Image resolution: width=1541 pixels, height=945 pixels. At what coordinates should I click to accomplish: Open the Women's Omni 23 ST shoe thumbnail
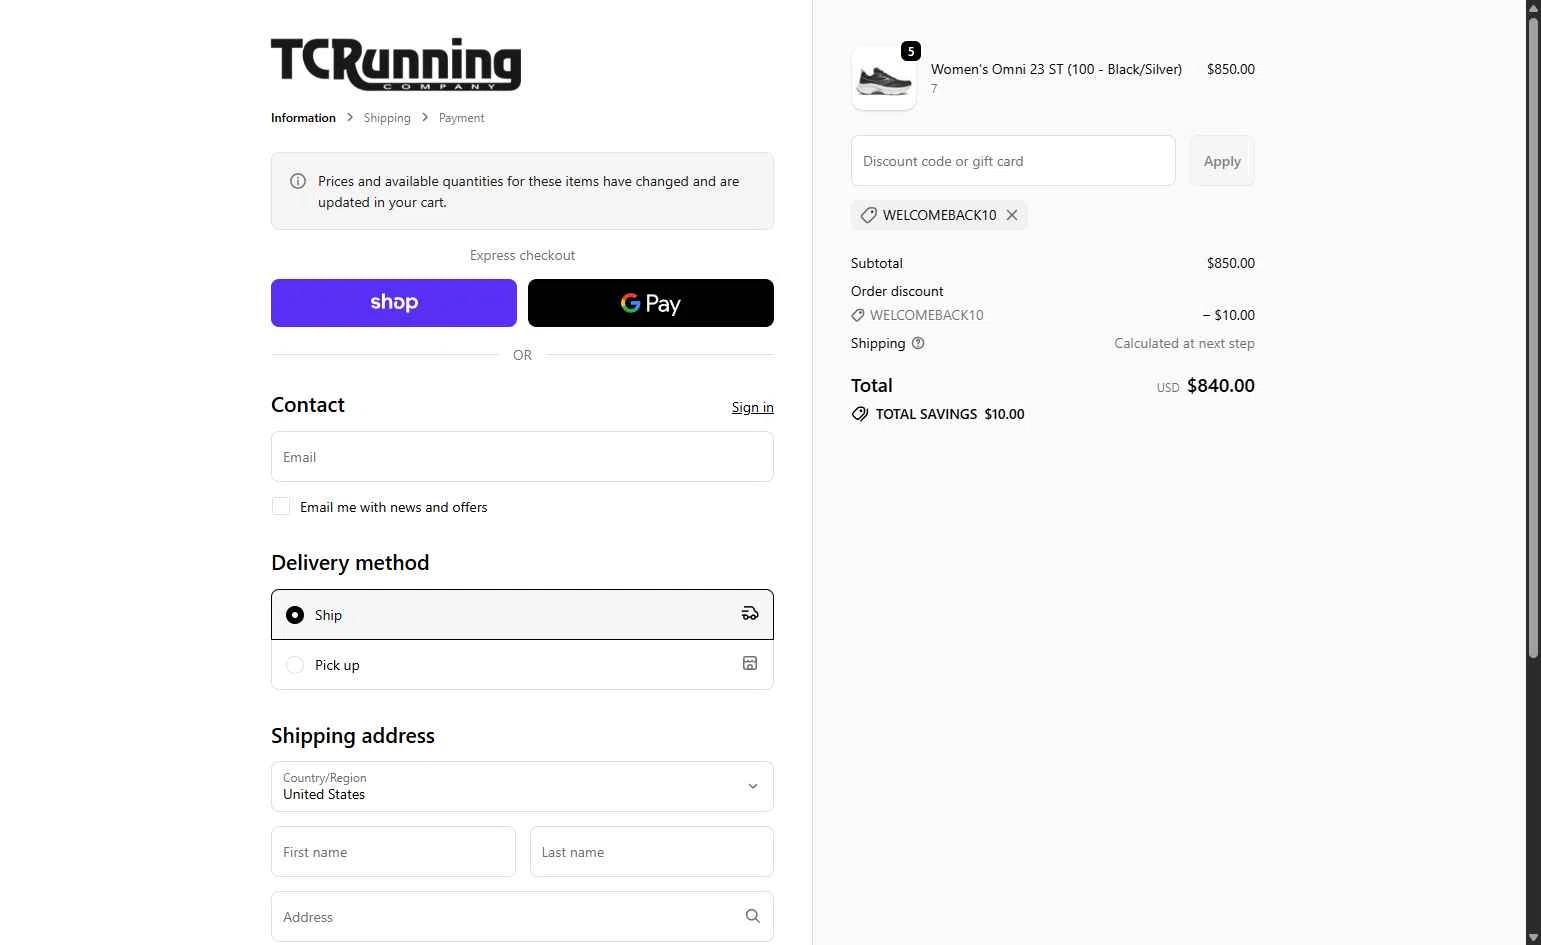[x=884, y=78]
